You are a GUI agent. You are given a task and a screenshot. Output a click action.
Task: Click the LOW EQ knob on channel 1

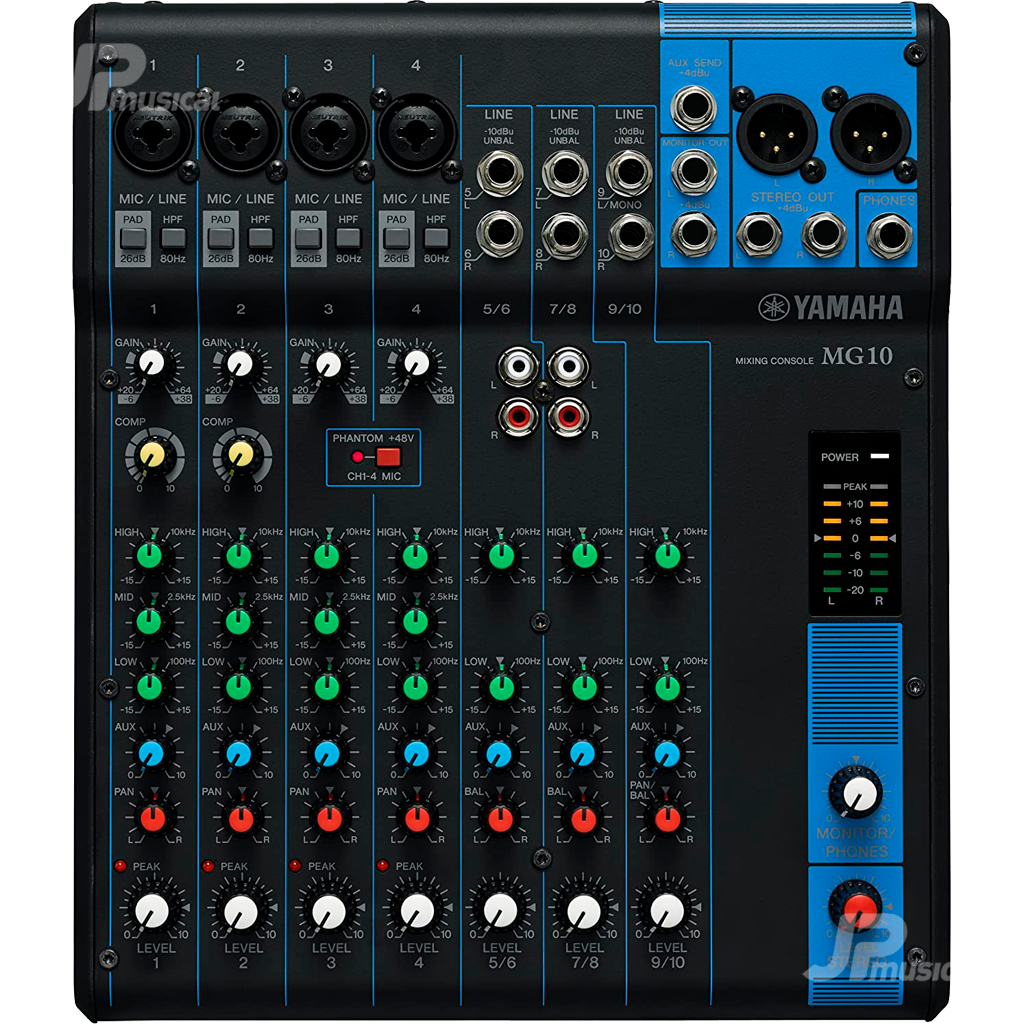tap(150, 687)
